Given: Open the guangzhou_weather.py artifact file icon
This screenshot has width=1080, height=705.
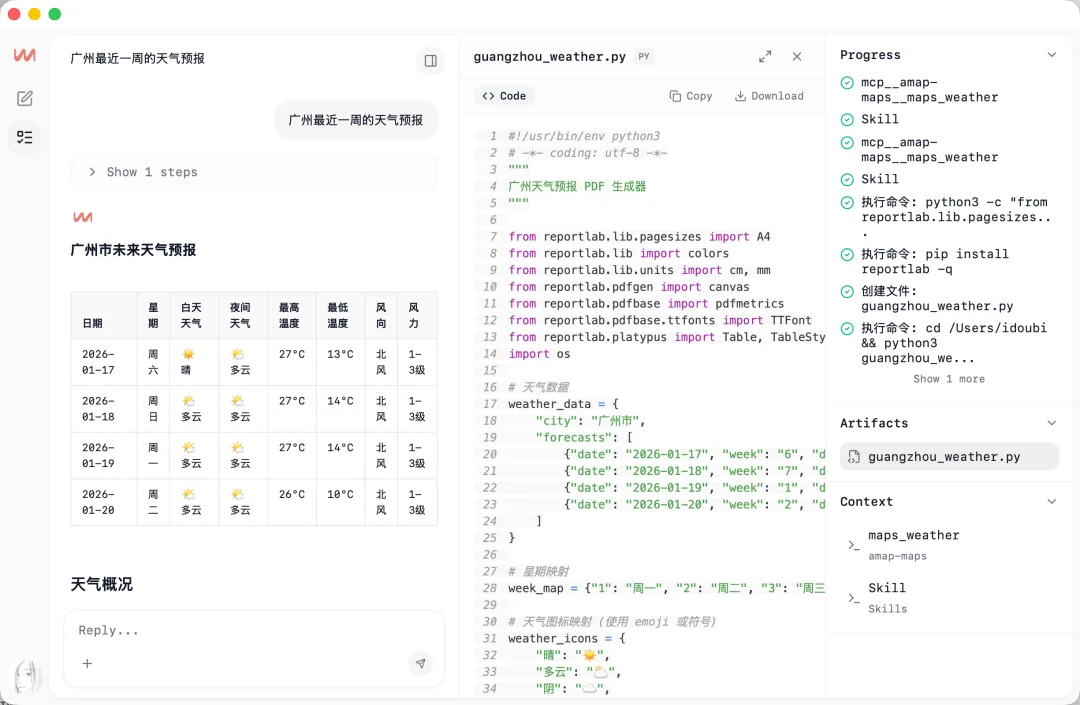Looking at the screenshot, I should tap(855, 456).
